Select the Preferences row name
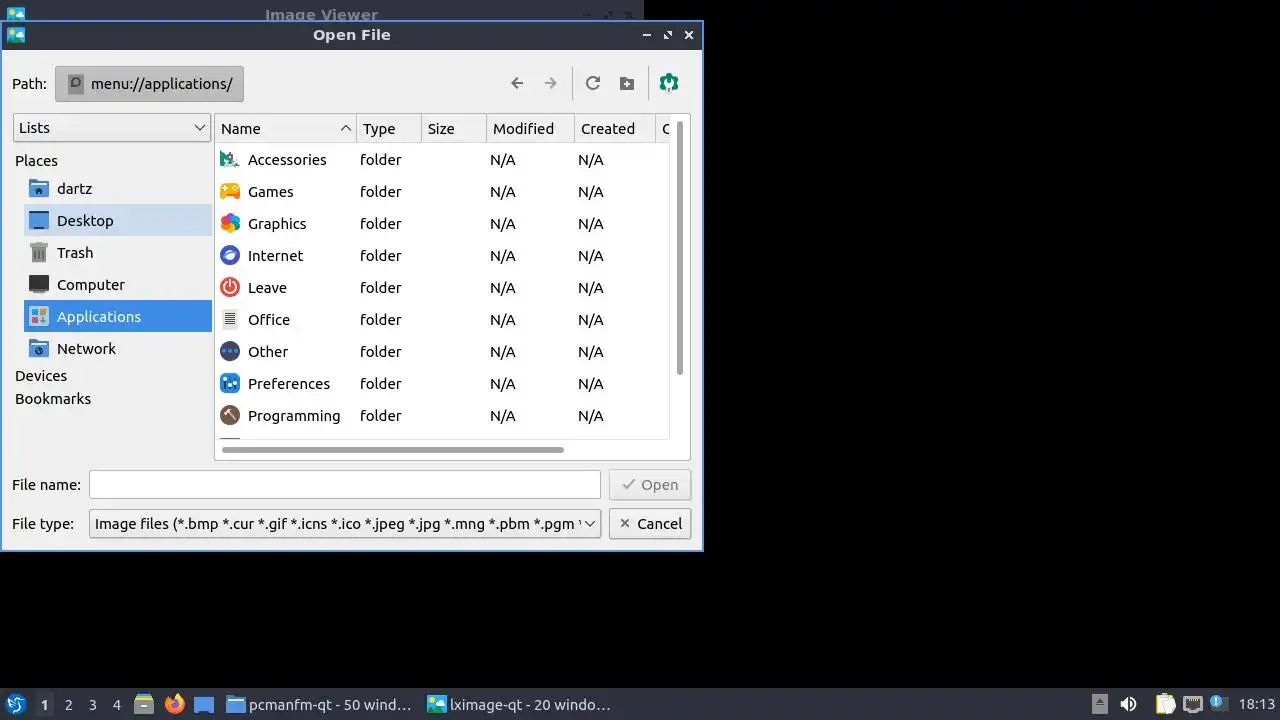 pos(289,384)
